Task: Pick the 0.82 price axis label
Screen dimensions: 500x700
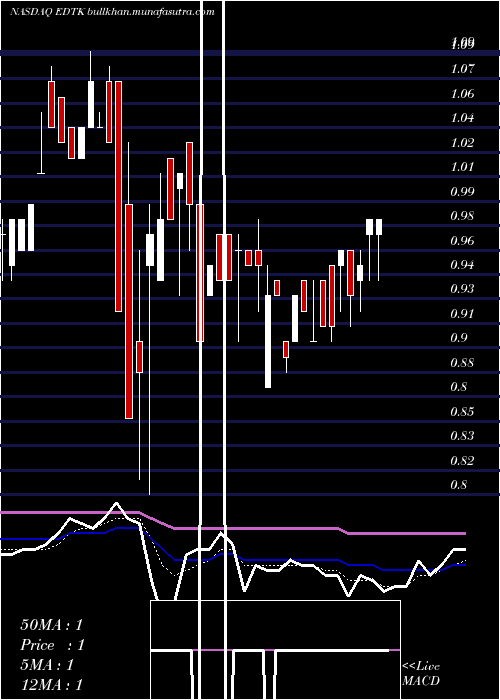Action: click(x=462, y=460)
